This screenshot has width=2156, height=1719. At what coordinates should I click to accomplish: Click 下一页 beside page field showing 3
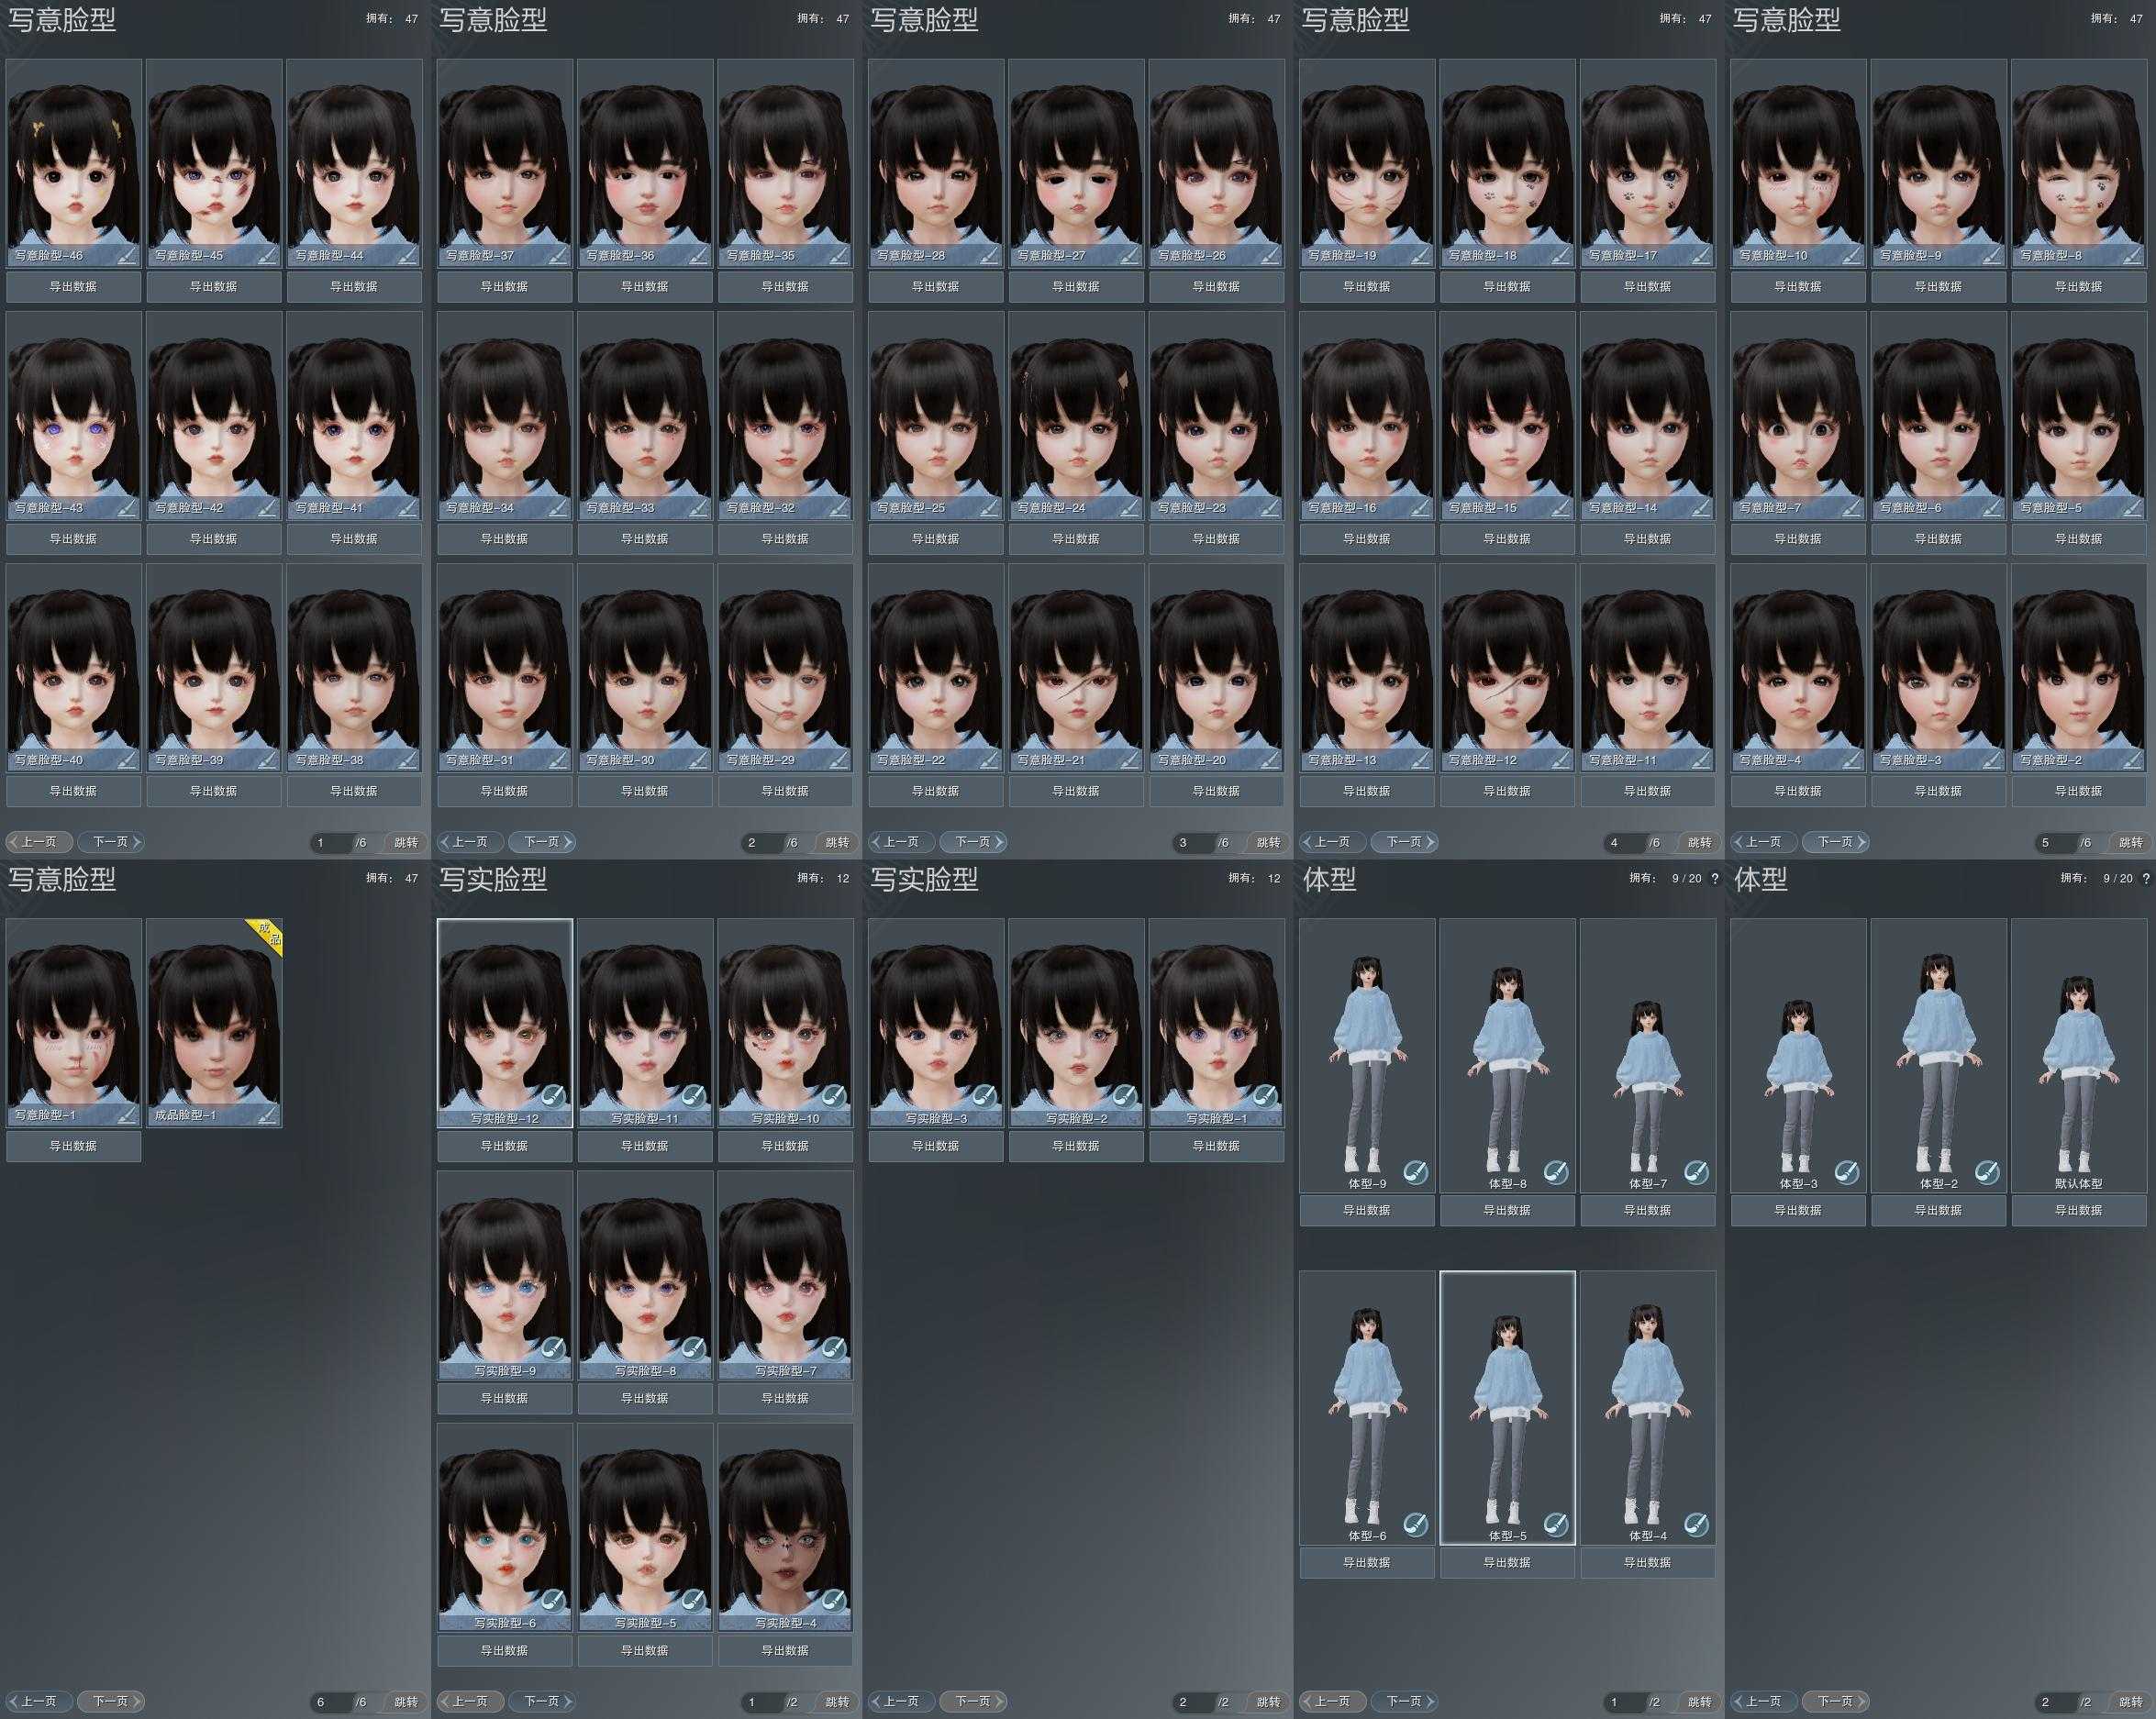976,843
